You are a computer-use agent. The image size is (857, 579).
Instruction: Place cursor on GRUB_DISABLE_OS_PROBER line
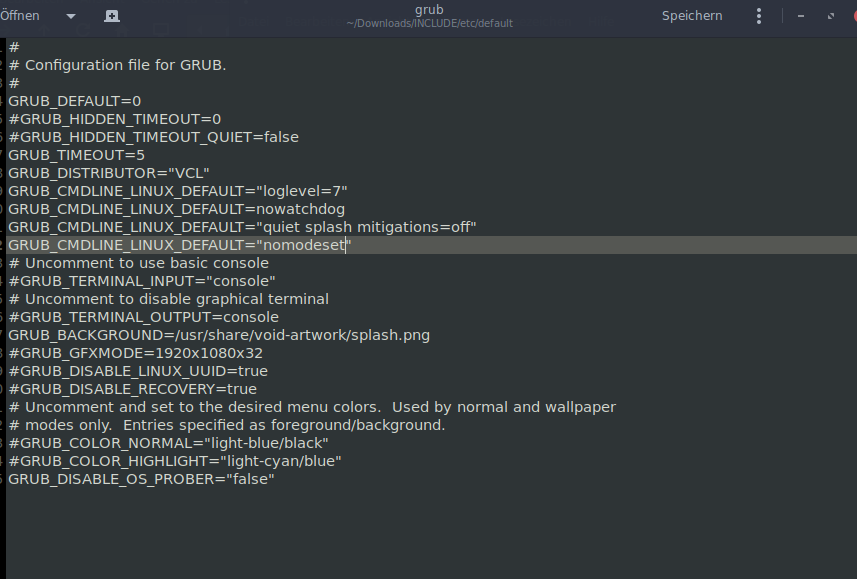[141, 479]
